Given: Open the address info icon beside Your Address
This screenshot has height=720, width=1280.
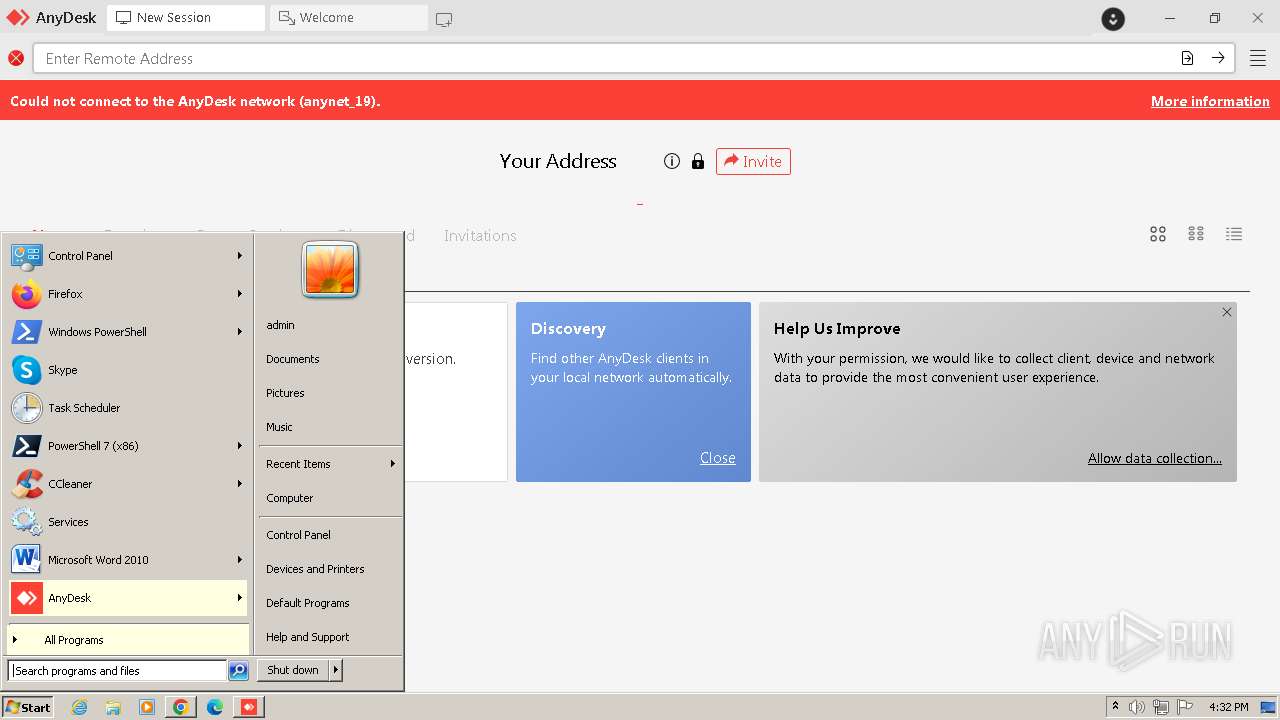Looking at the screenshot, I should [672, 161].
